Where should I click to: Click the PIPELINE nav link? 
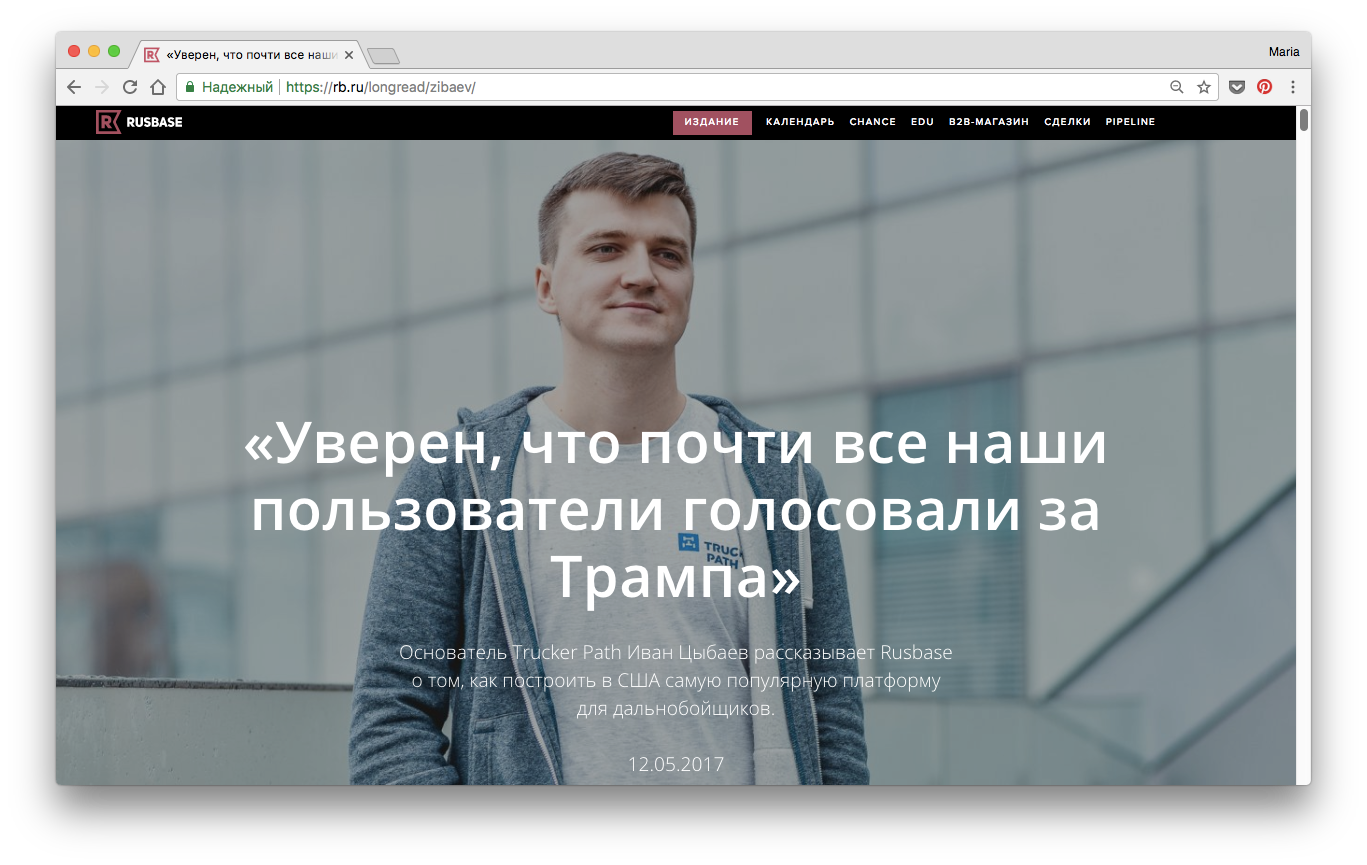tap(1130, 122)
